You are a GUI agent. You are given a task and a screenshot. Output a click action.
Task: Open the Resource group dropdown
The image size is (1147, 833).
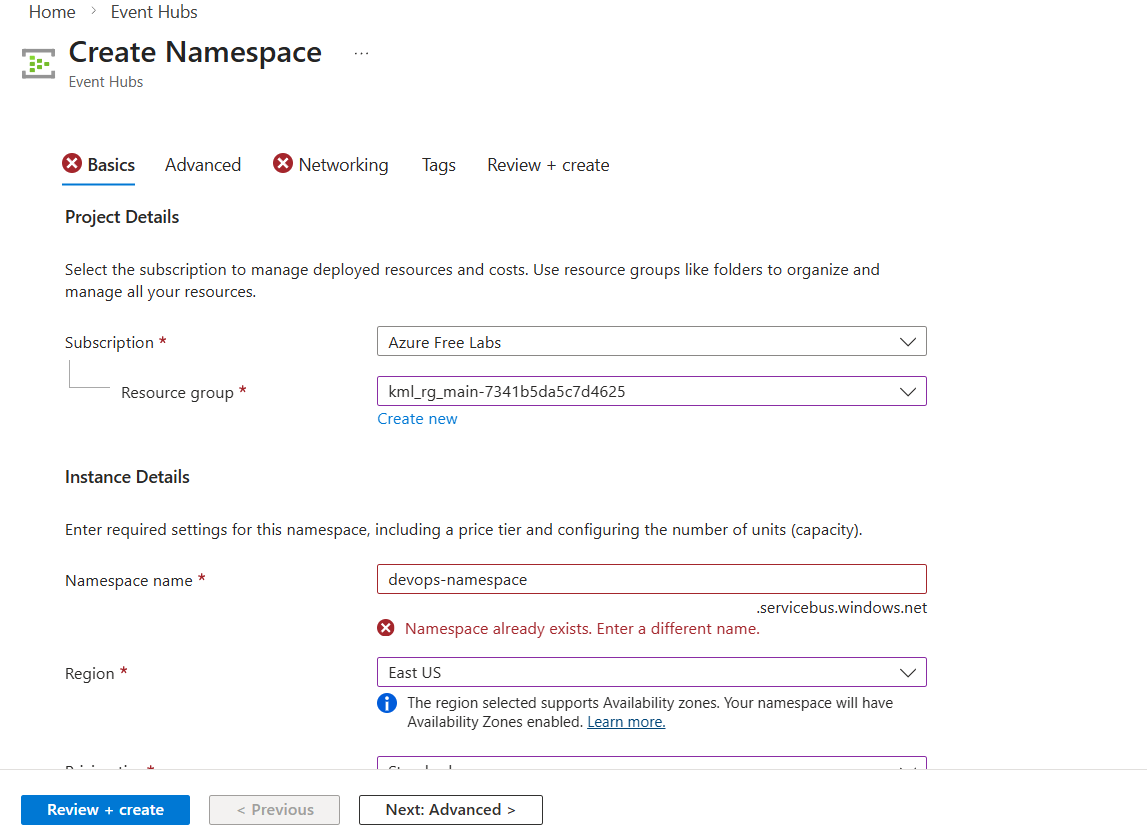651,391
